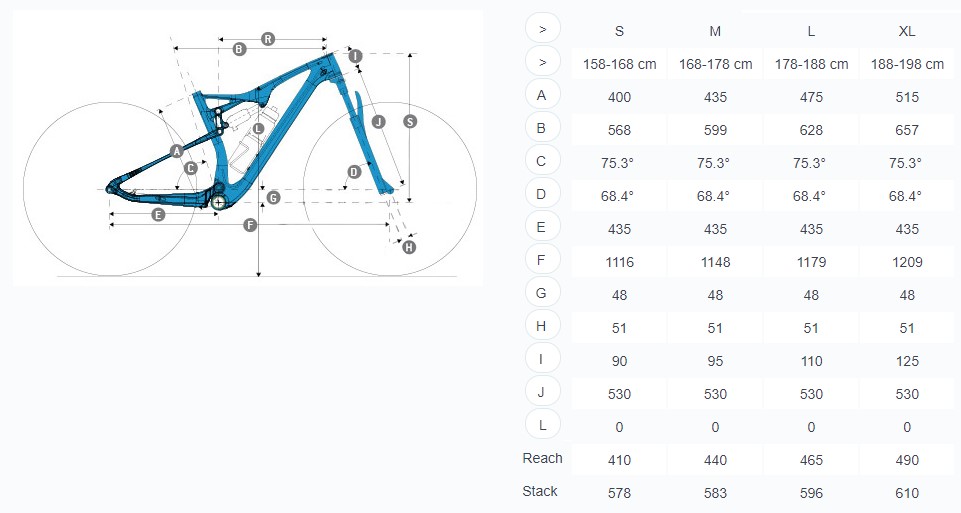Select the S size column header

tap(620, 31)
